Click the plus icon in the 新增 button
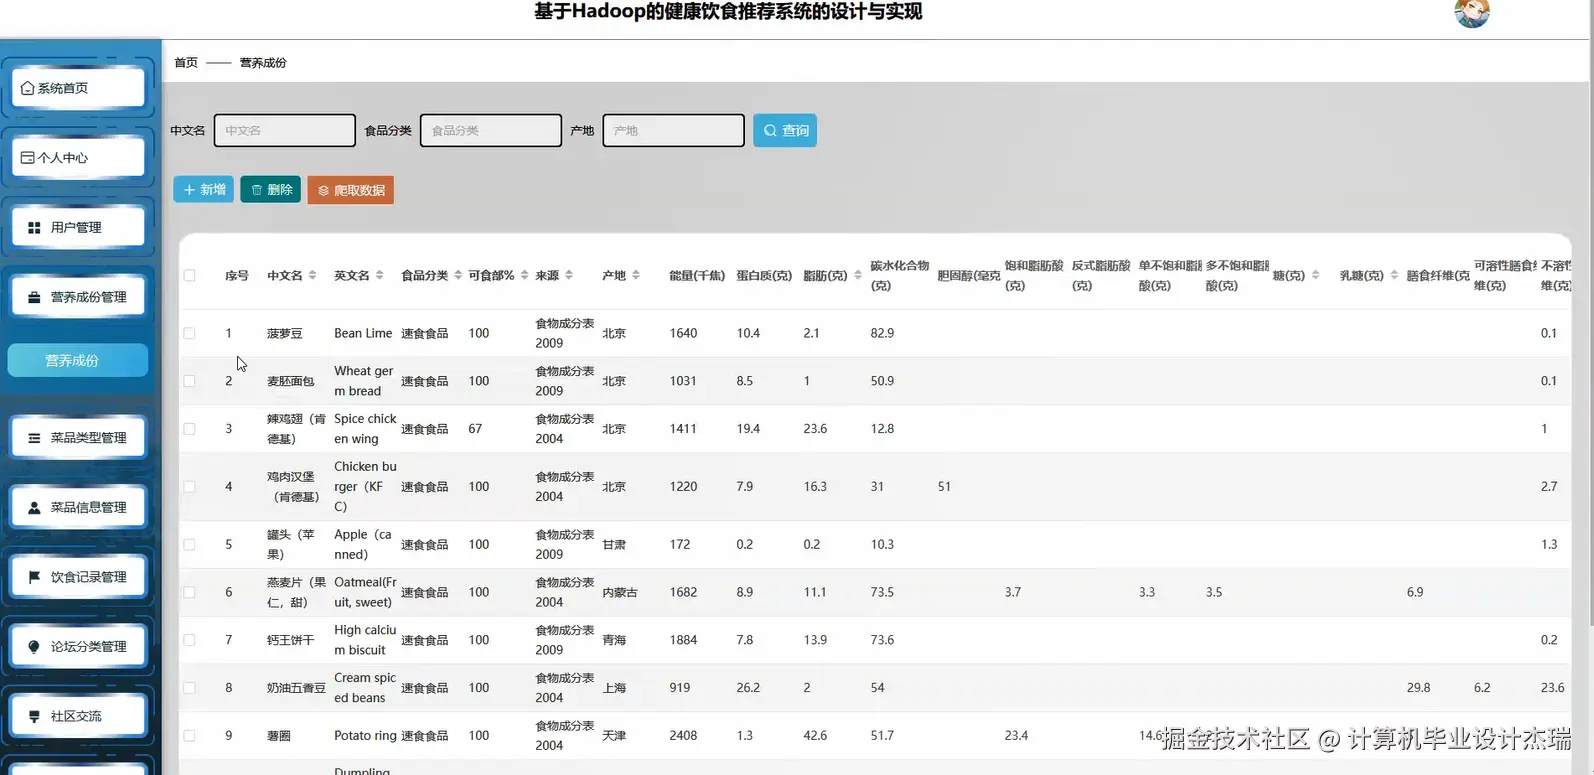Viewport: 1594px width, 775px height. (189, 190)
